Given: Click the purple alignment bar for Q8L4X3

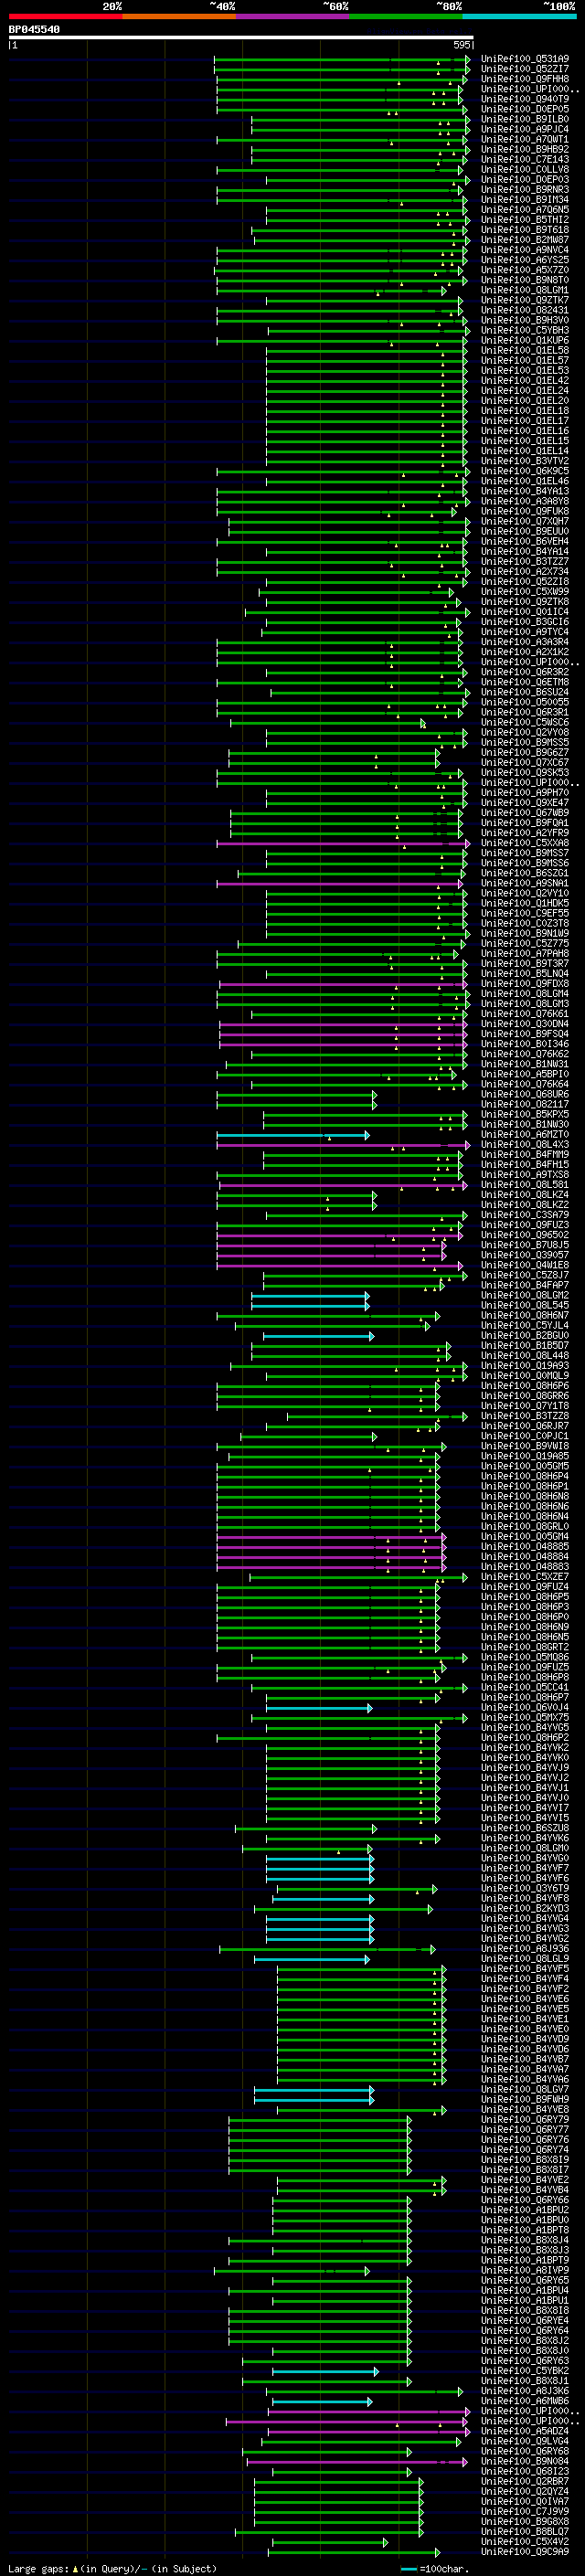Looking at the screenshot, I should [x=343, y=1145].
